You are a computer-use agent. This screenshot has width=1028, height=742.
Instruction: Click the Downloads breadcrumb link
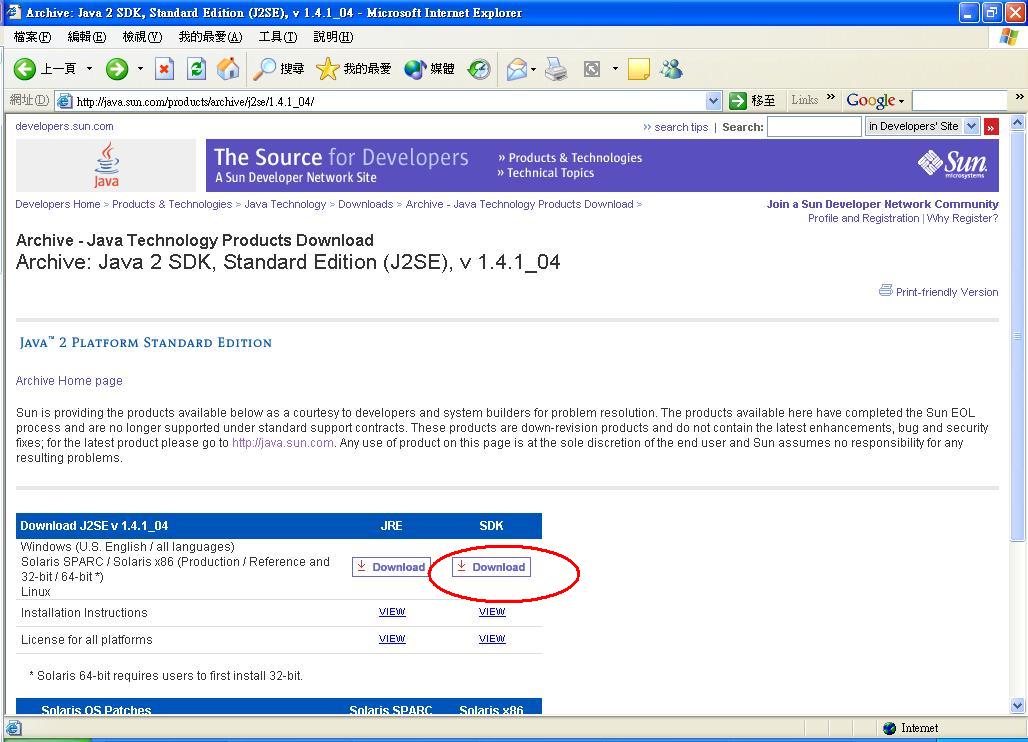click(x=366, y=205)
